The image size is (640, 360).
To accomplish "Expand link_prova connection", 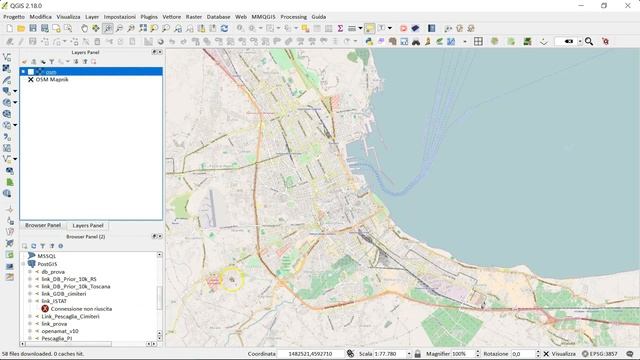I will 30,324.
